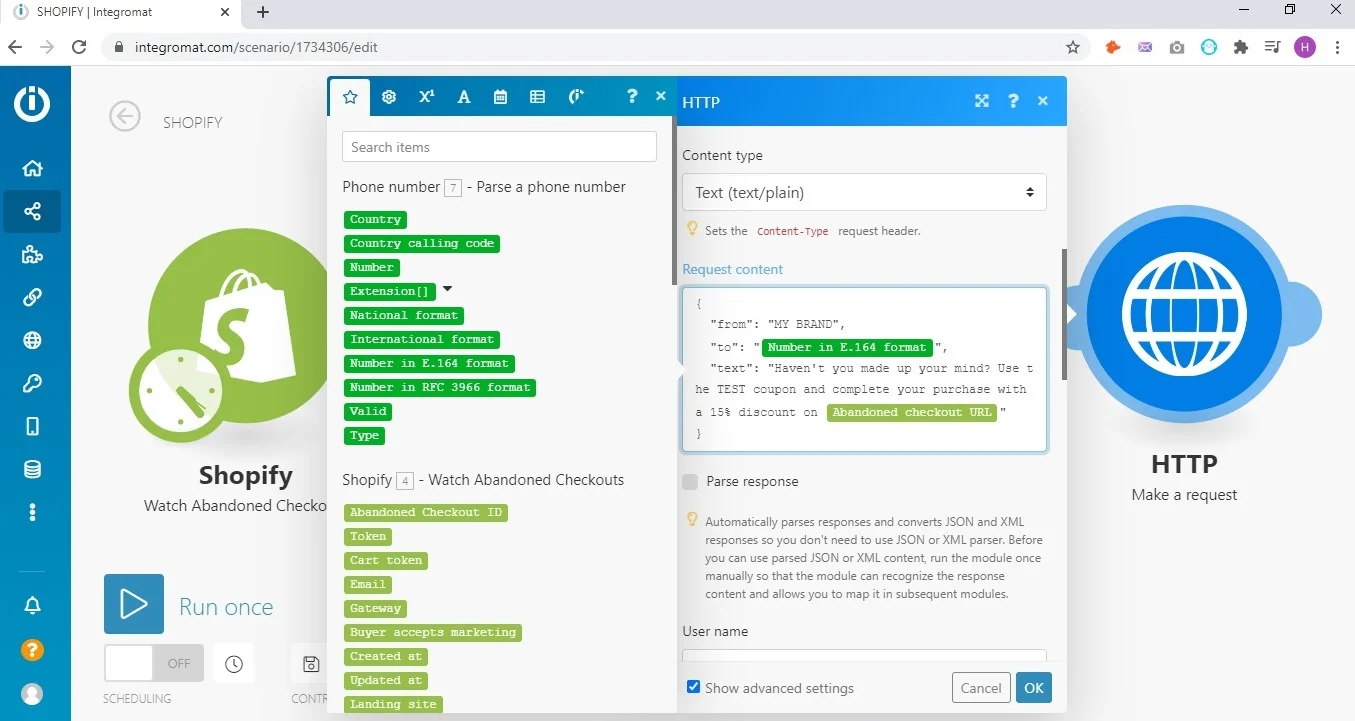This screenshot has height=721, width=1355.
Task: Switch to array functions table tab
Action: tap(538, 97)
